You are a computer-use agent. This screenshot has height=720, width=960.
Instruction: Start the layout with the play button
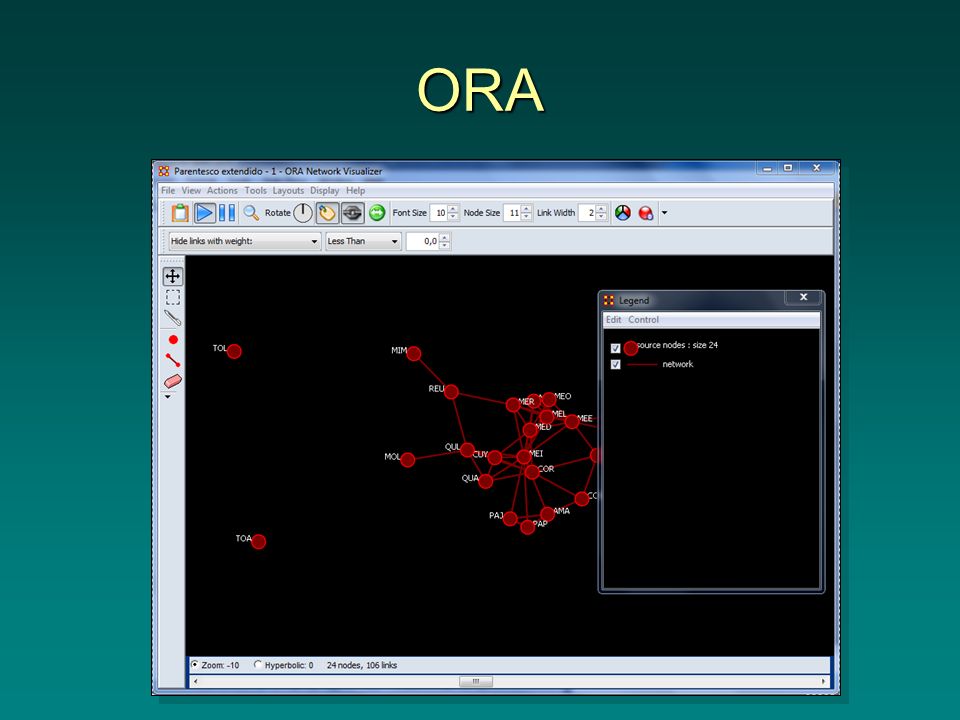tap(204, 212)
